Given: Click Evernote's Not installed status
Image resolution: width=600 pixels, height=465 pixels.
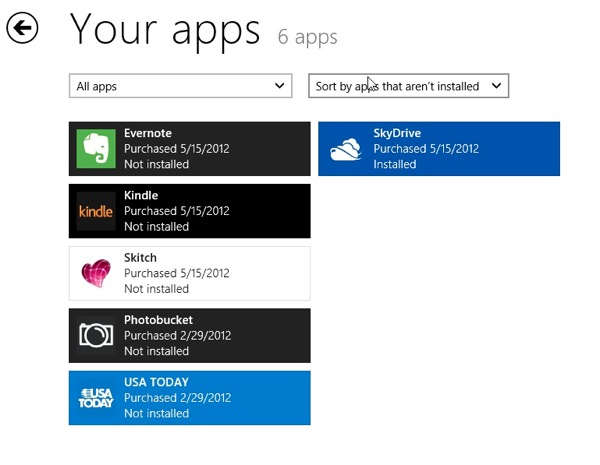Looking at the screenshot, I should click(157, 165).
